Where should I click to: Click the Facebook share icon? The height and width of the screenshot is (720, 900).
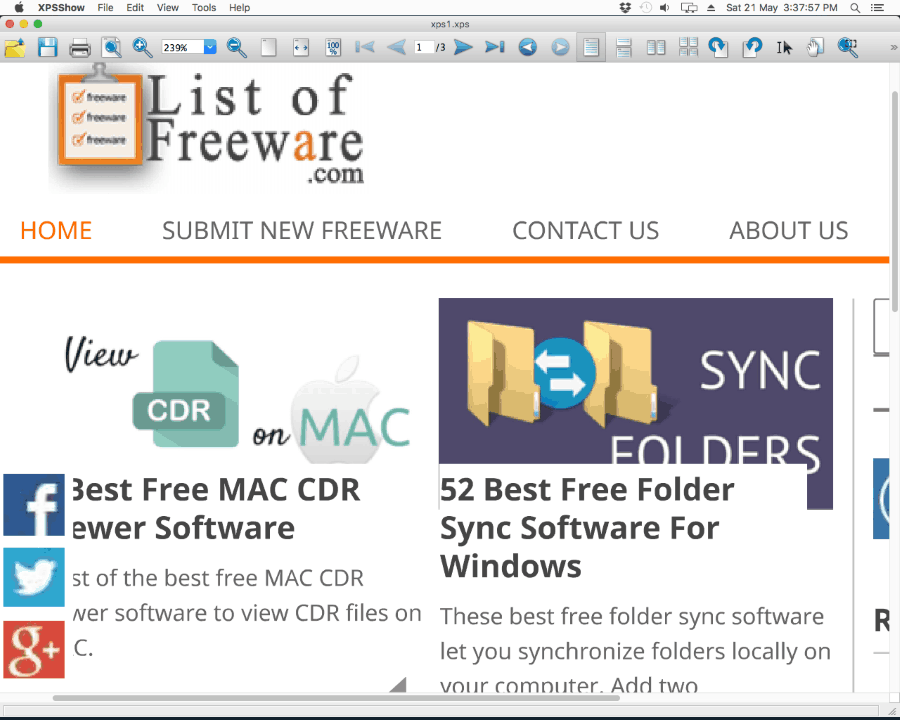pyautogui.click(x=34, y=505)
